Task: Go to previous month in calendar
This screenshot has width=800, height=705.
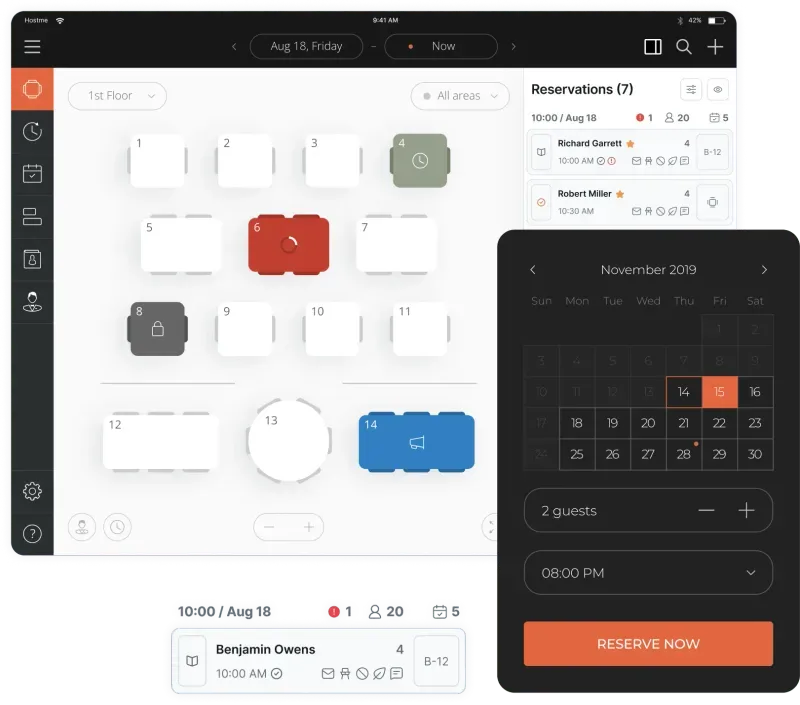Action: pyautogui.click(x=533, y=269)
